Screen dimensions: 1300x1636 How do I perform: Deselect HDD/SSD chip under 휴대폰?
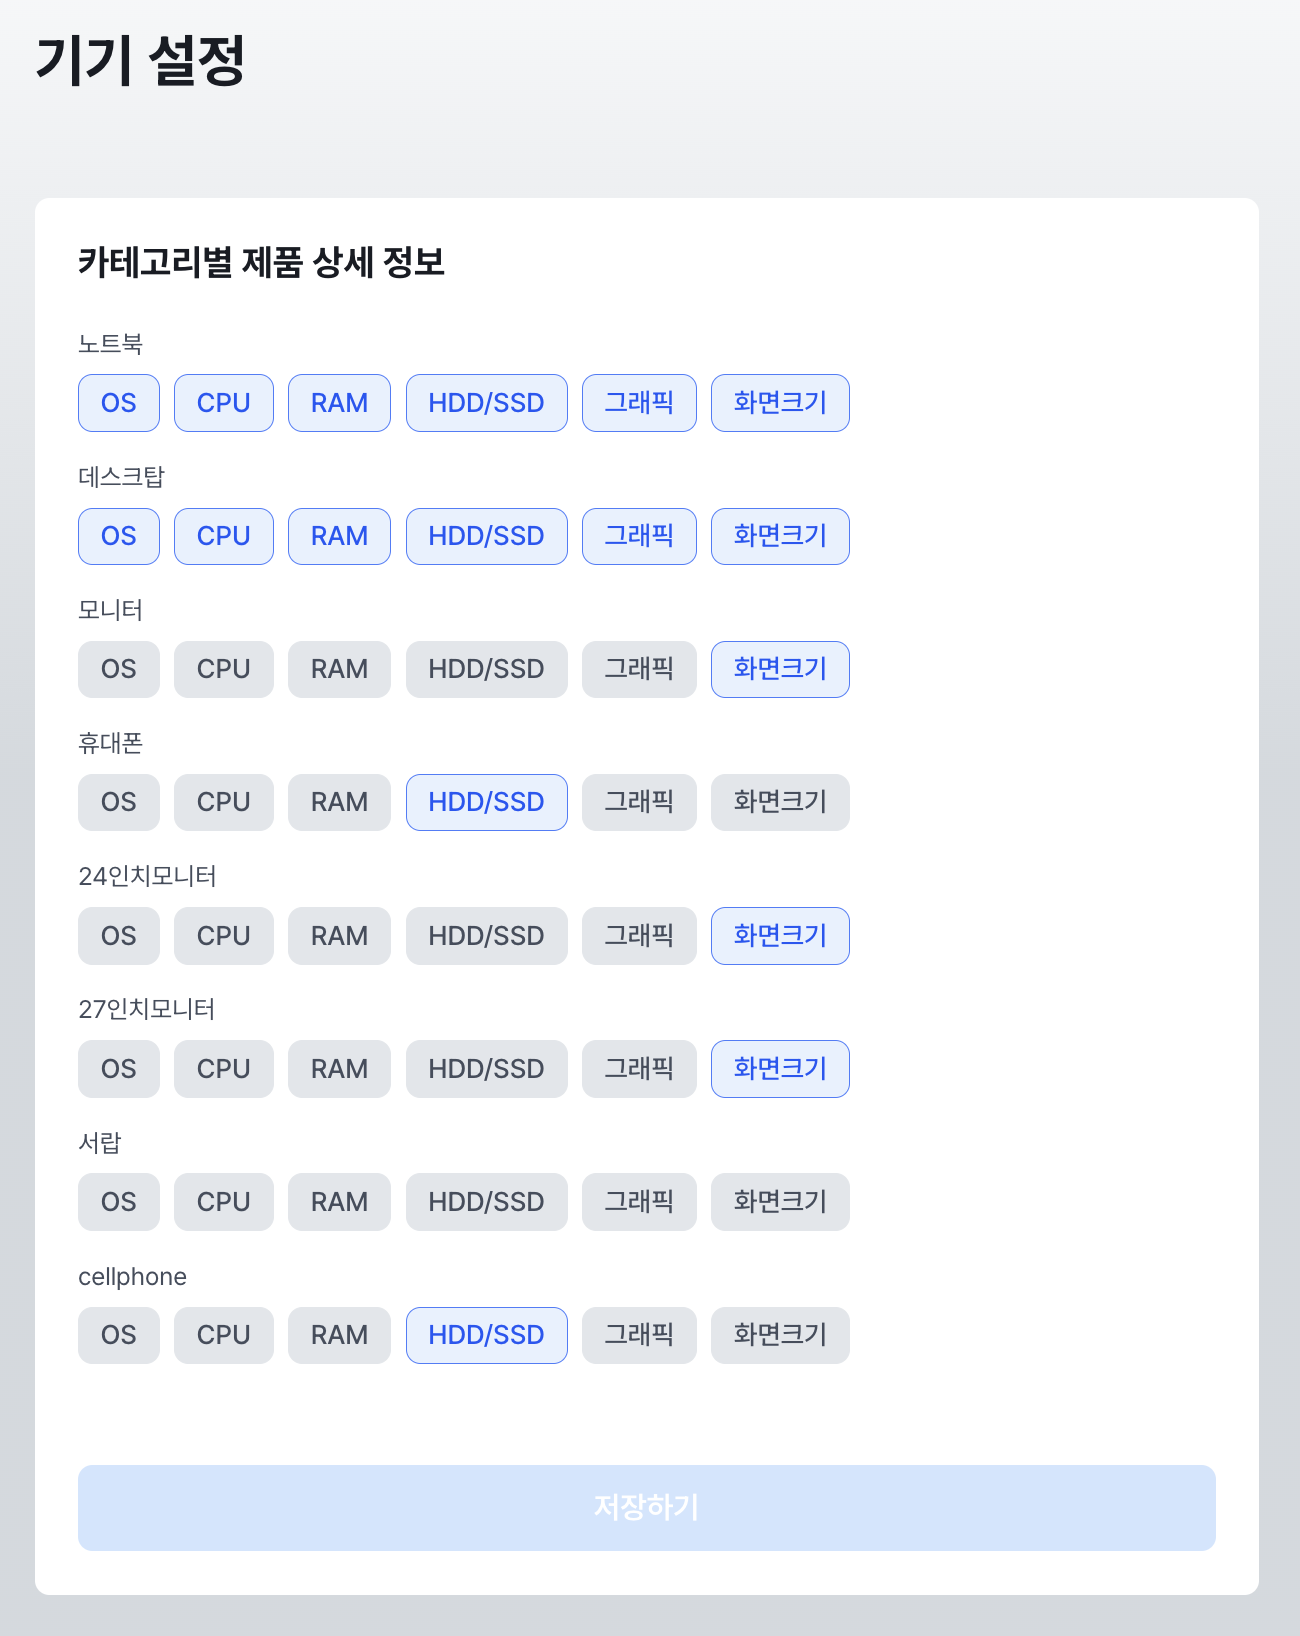pos(486,802)
